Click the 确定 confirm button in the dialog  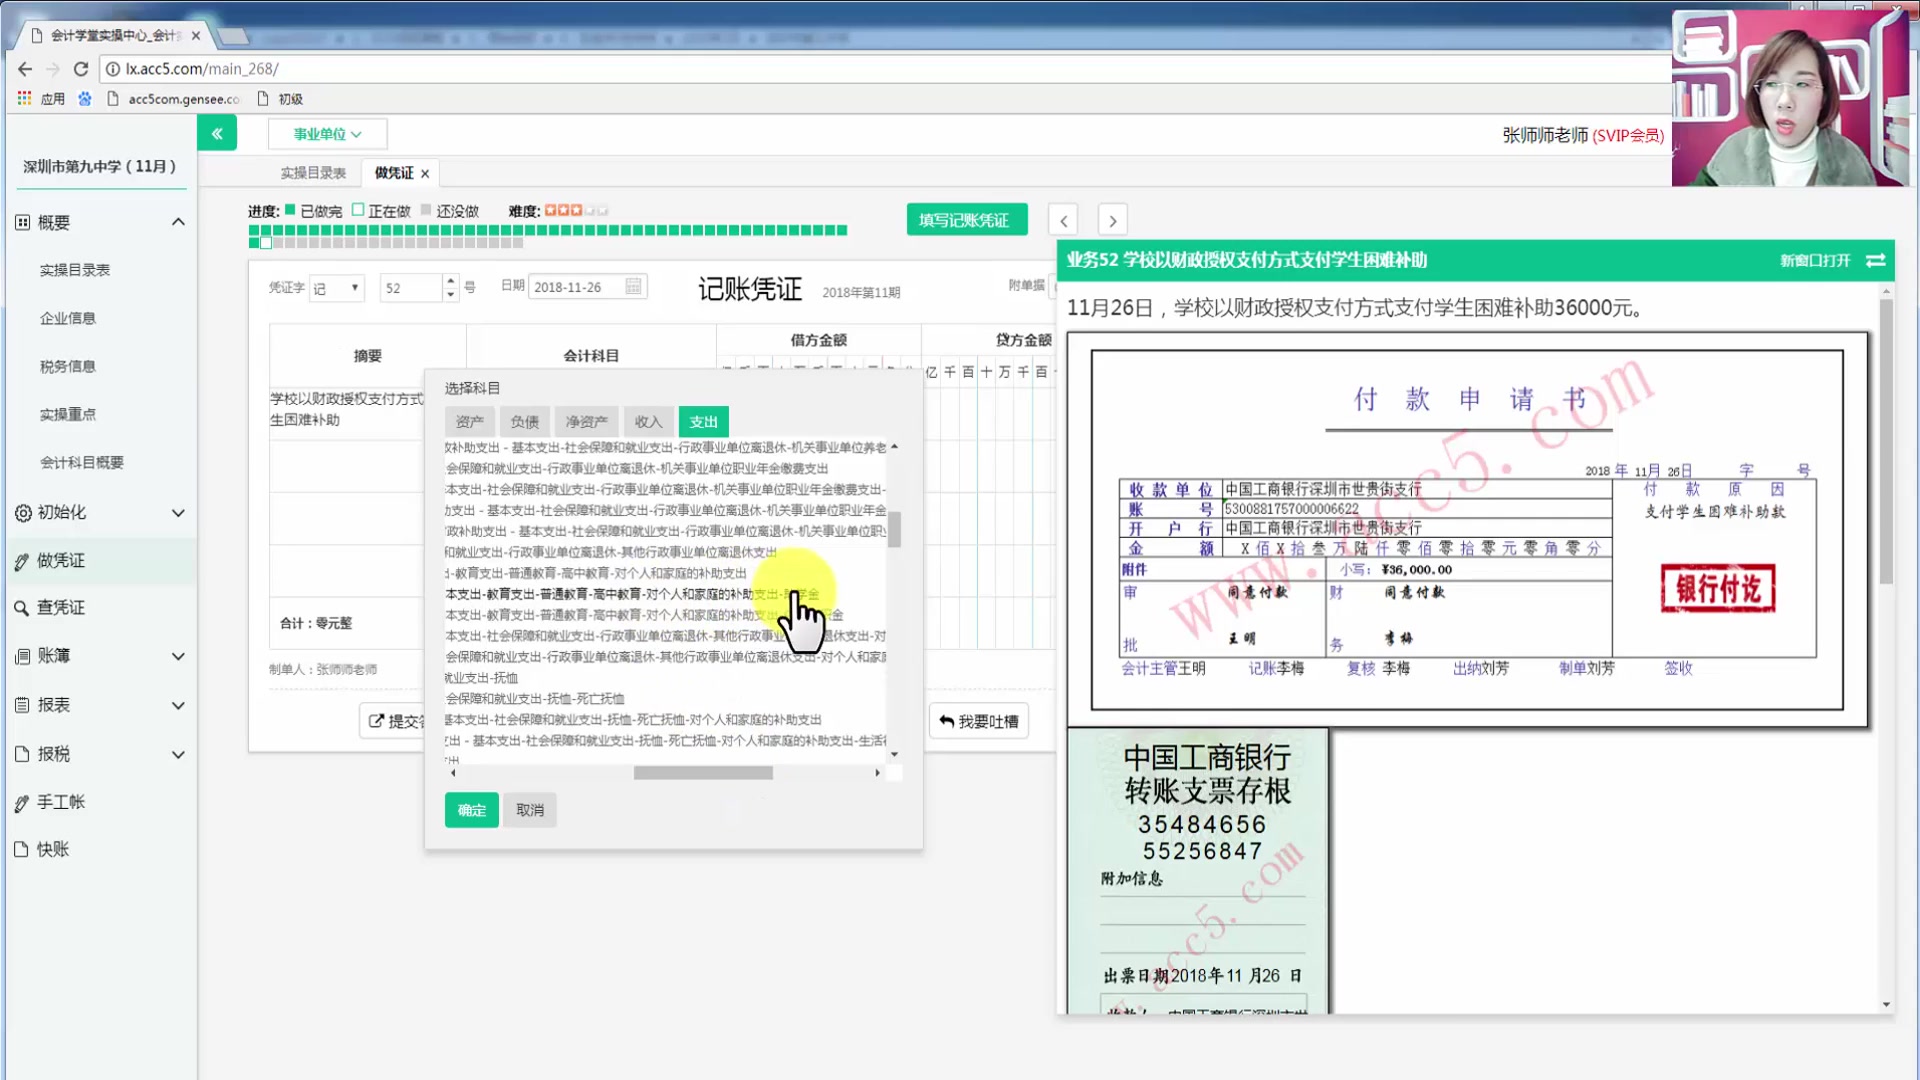471,810
